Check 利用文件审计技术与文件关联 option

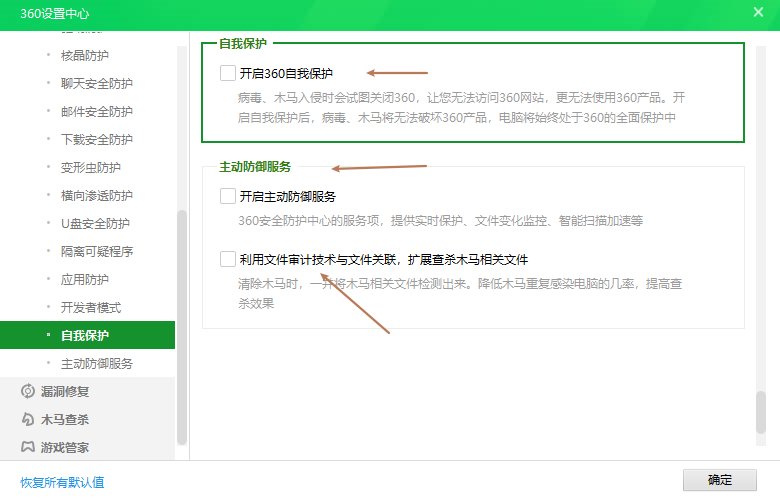[228, 259]
